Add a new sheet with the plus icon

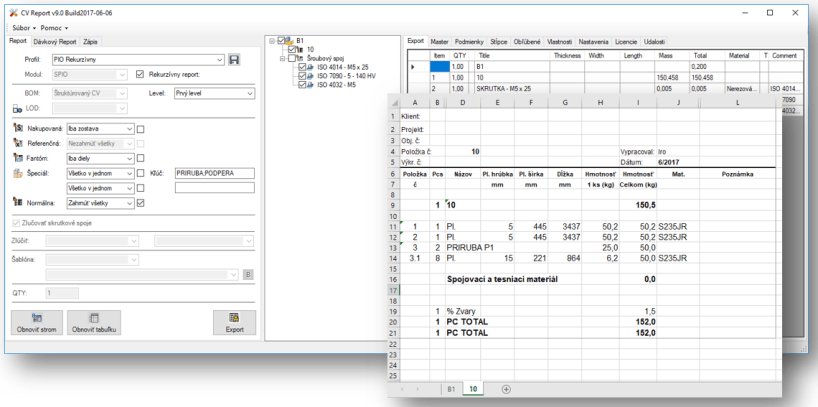[505, 387]
